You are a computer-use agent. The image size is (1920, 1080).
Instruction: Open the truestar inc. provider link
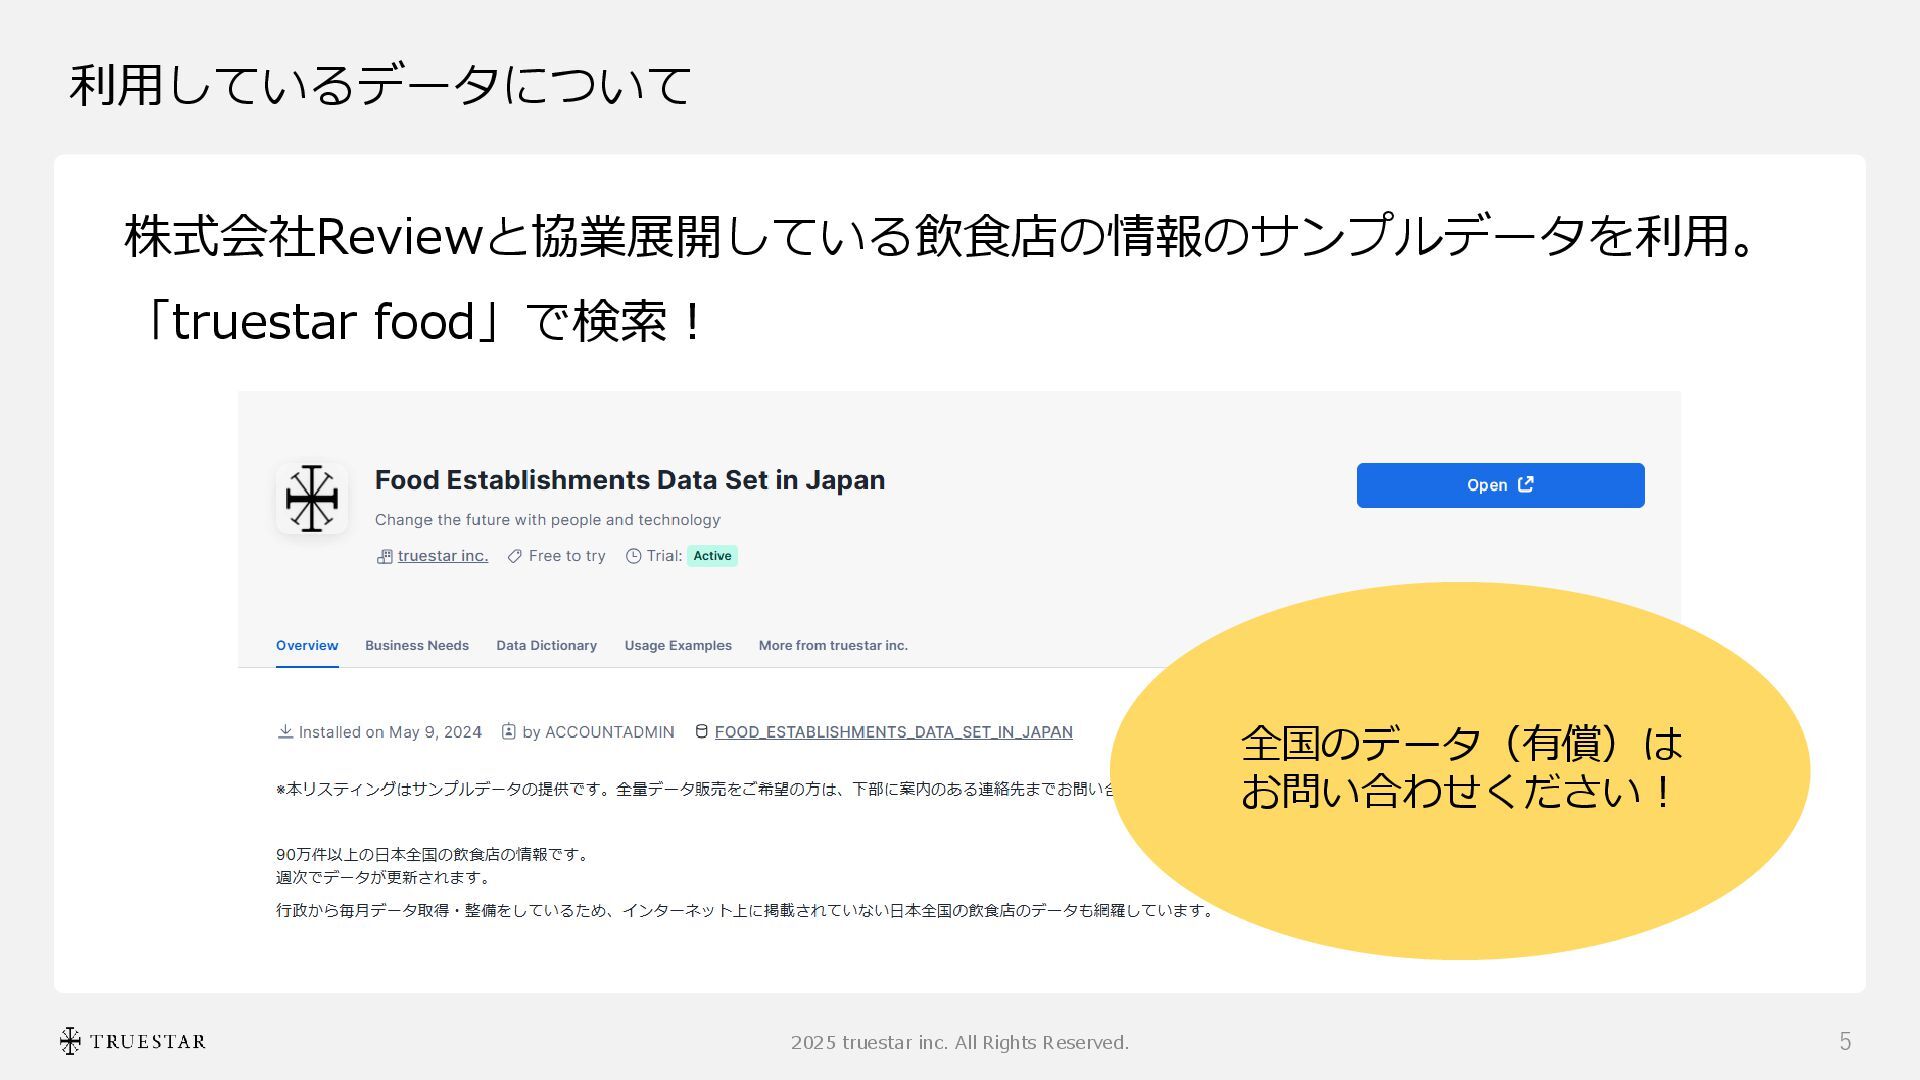pos(443,556)
